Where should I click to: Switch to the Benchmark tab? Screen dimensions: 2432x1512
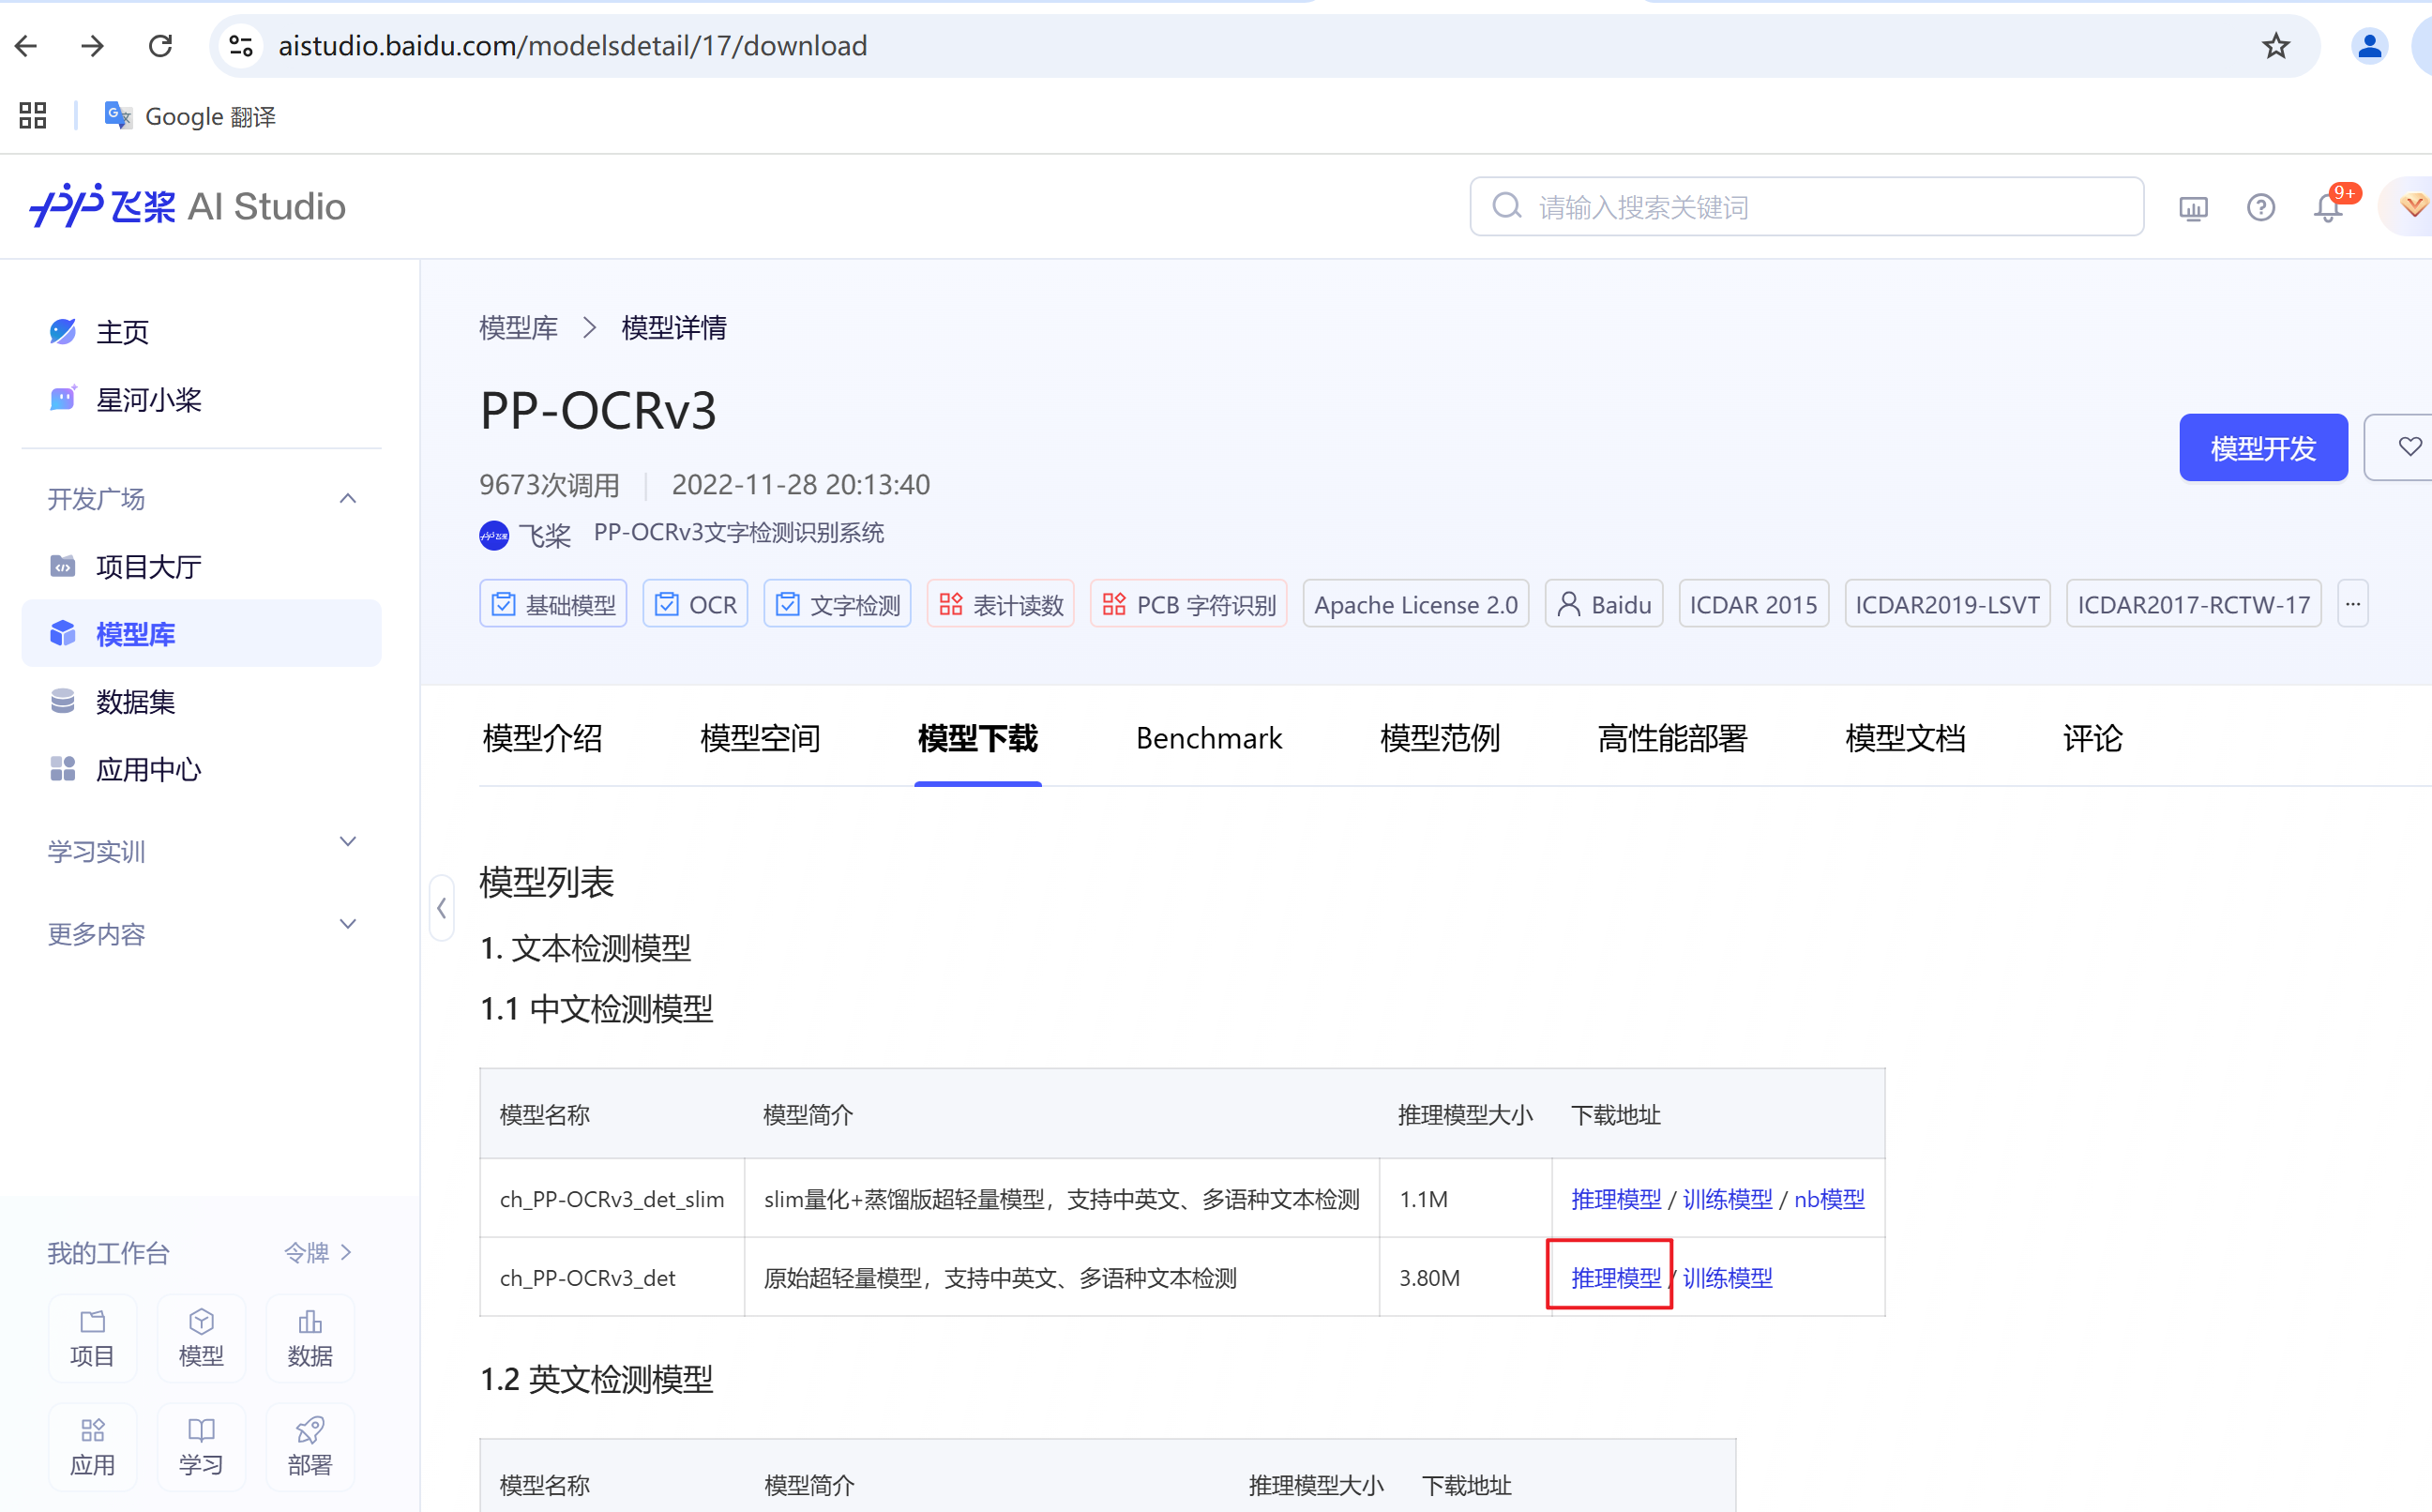tap(1209, 738)
